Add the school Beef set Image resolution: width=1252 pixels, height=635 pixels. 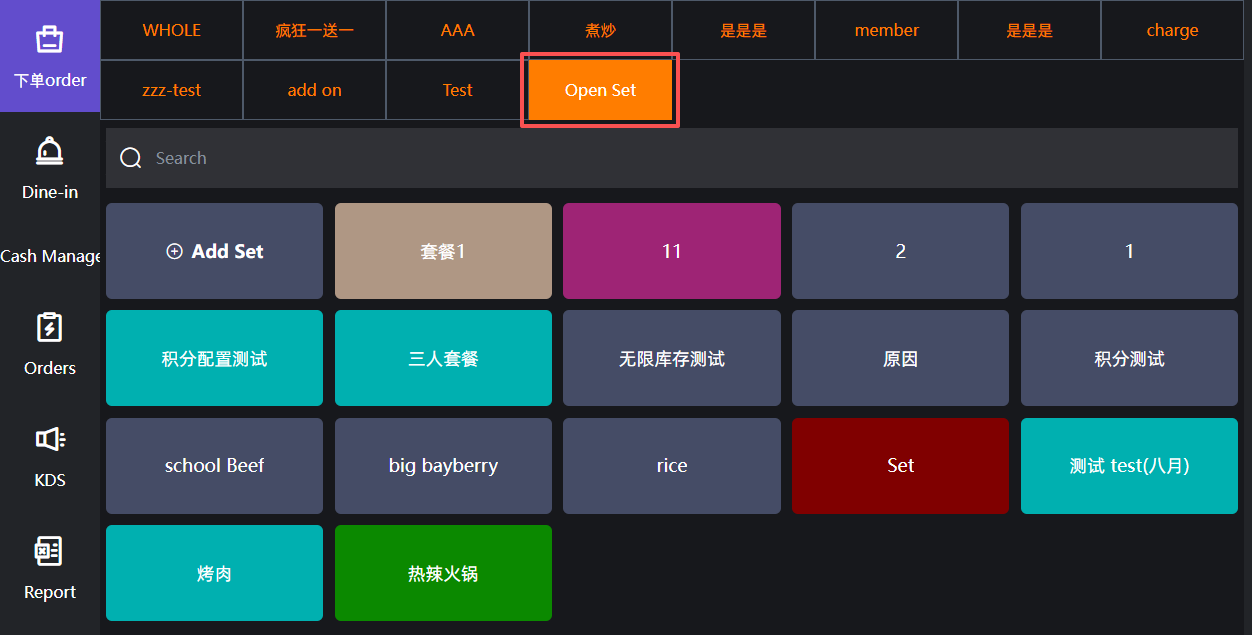pos(214,466)
